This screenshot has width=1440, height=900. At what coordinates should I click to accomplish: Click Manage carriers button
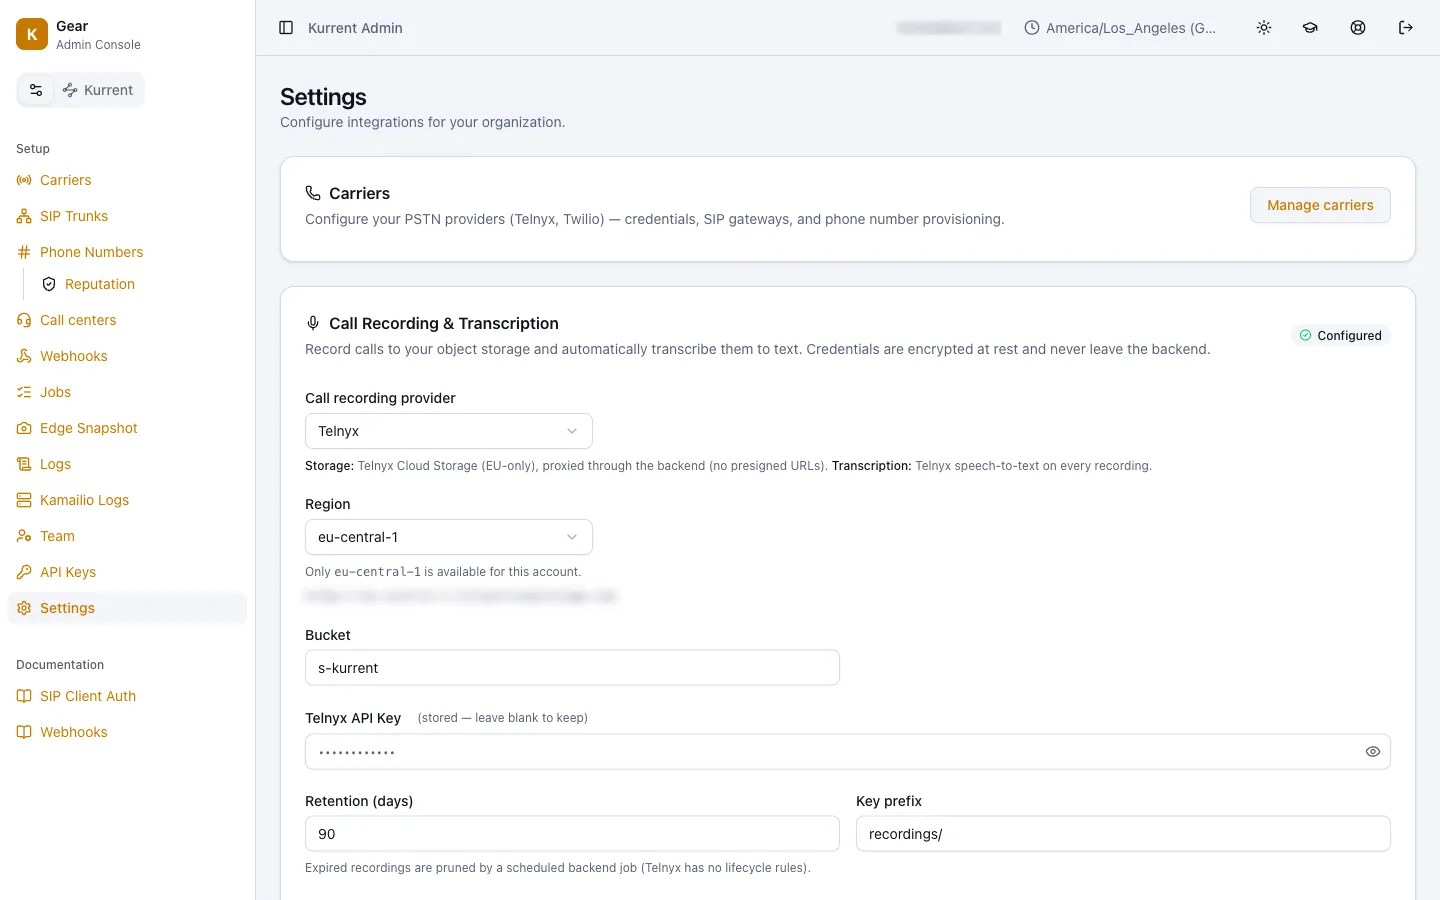pos(1320,205)
